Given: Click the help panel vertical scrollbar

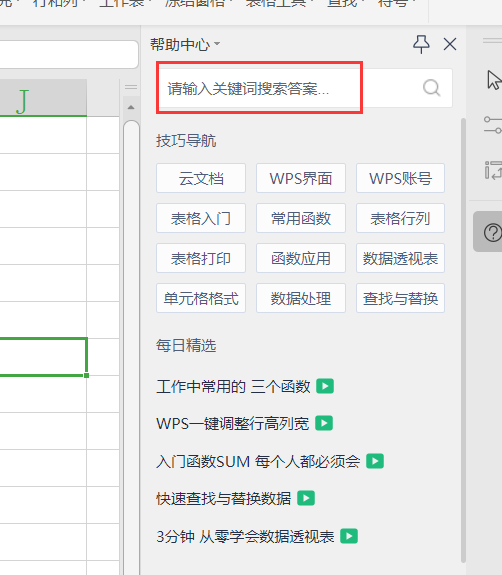Looking at the screenshot, I should 463,340.
